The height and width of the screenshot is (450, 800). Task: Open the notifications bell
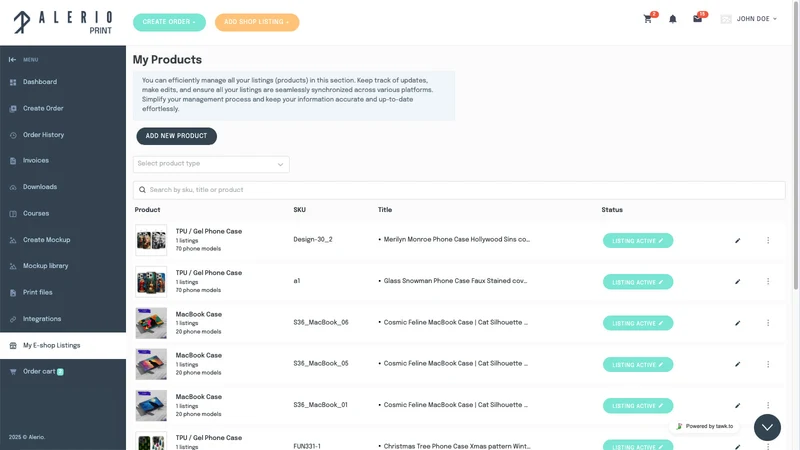[672, 19]
